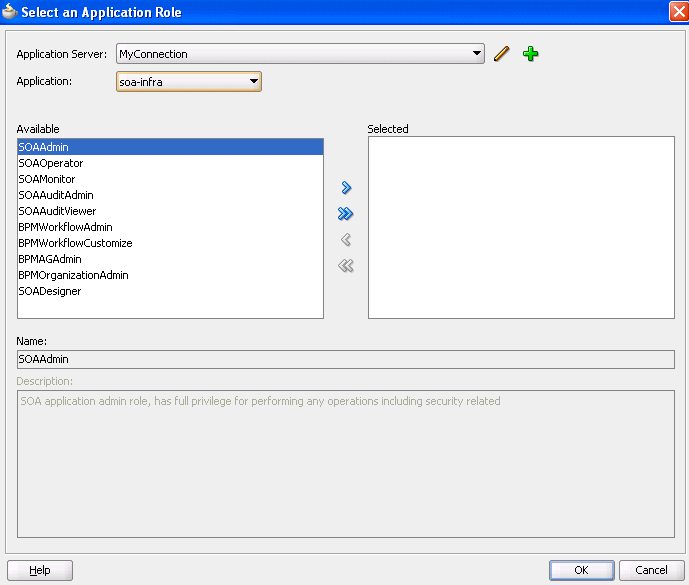The height and width of the screenshot is (585, 689).
Task: Click the Description text area
Action: tap(346, 464)
